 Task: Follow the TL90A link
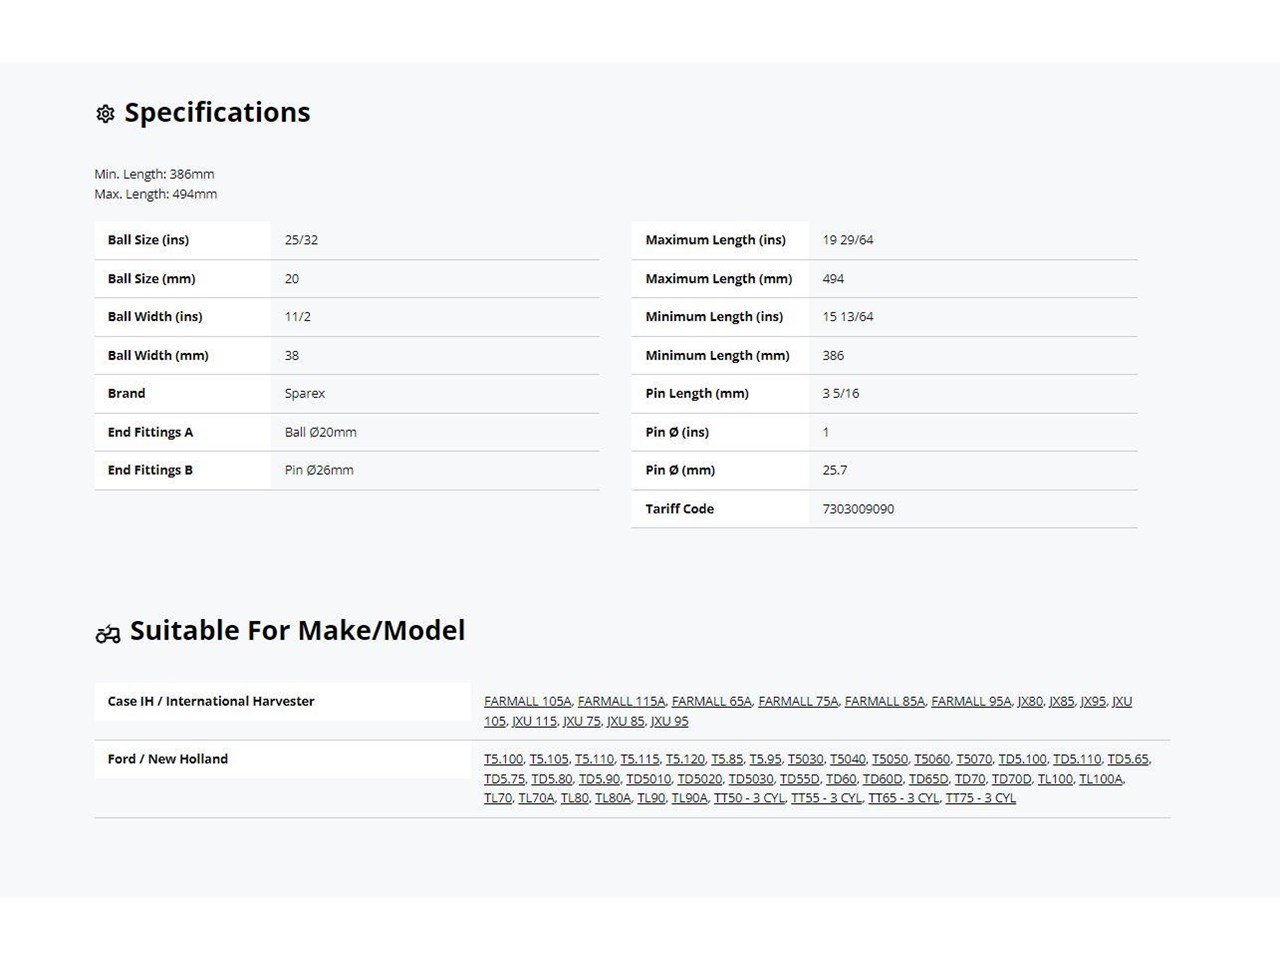click(x=690, y=798)
